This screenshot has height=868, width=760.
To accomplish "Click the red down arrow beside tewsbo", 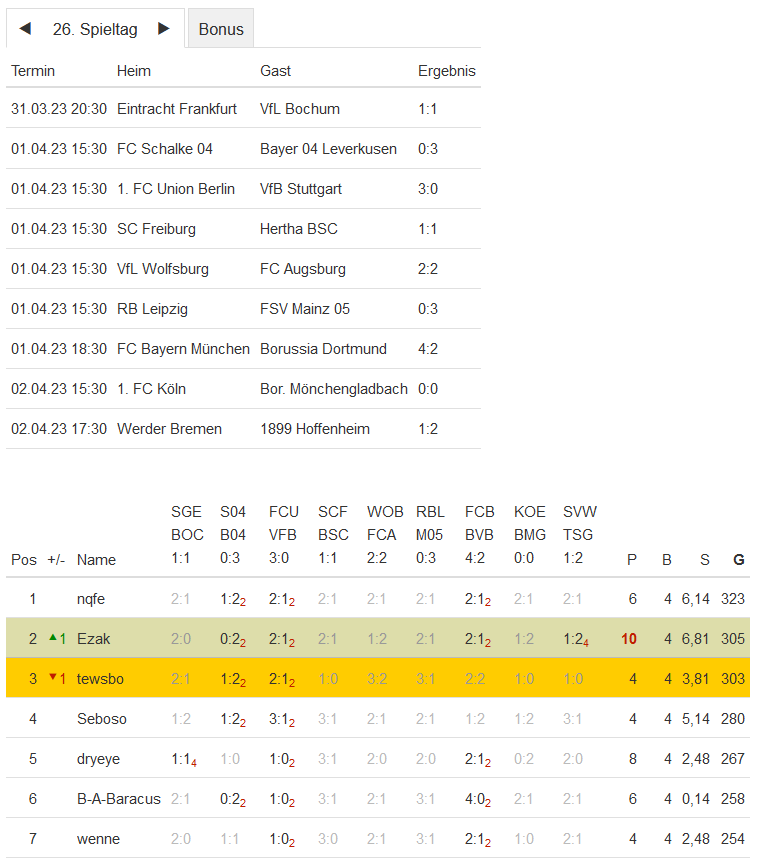I will [53, 677].
